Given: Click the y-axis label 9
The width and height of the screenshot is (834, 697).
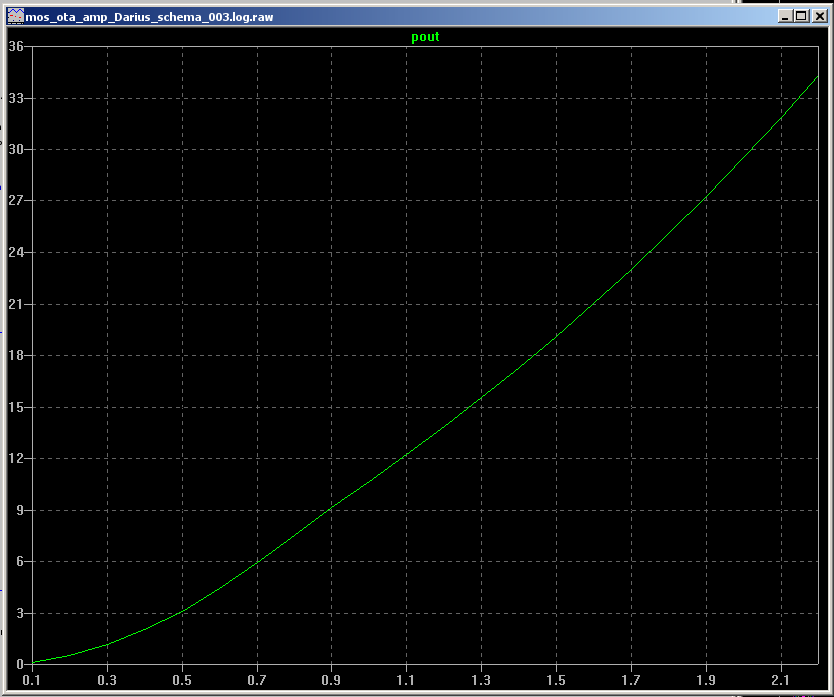Looking at the screenshot, I should coord(20,510).
